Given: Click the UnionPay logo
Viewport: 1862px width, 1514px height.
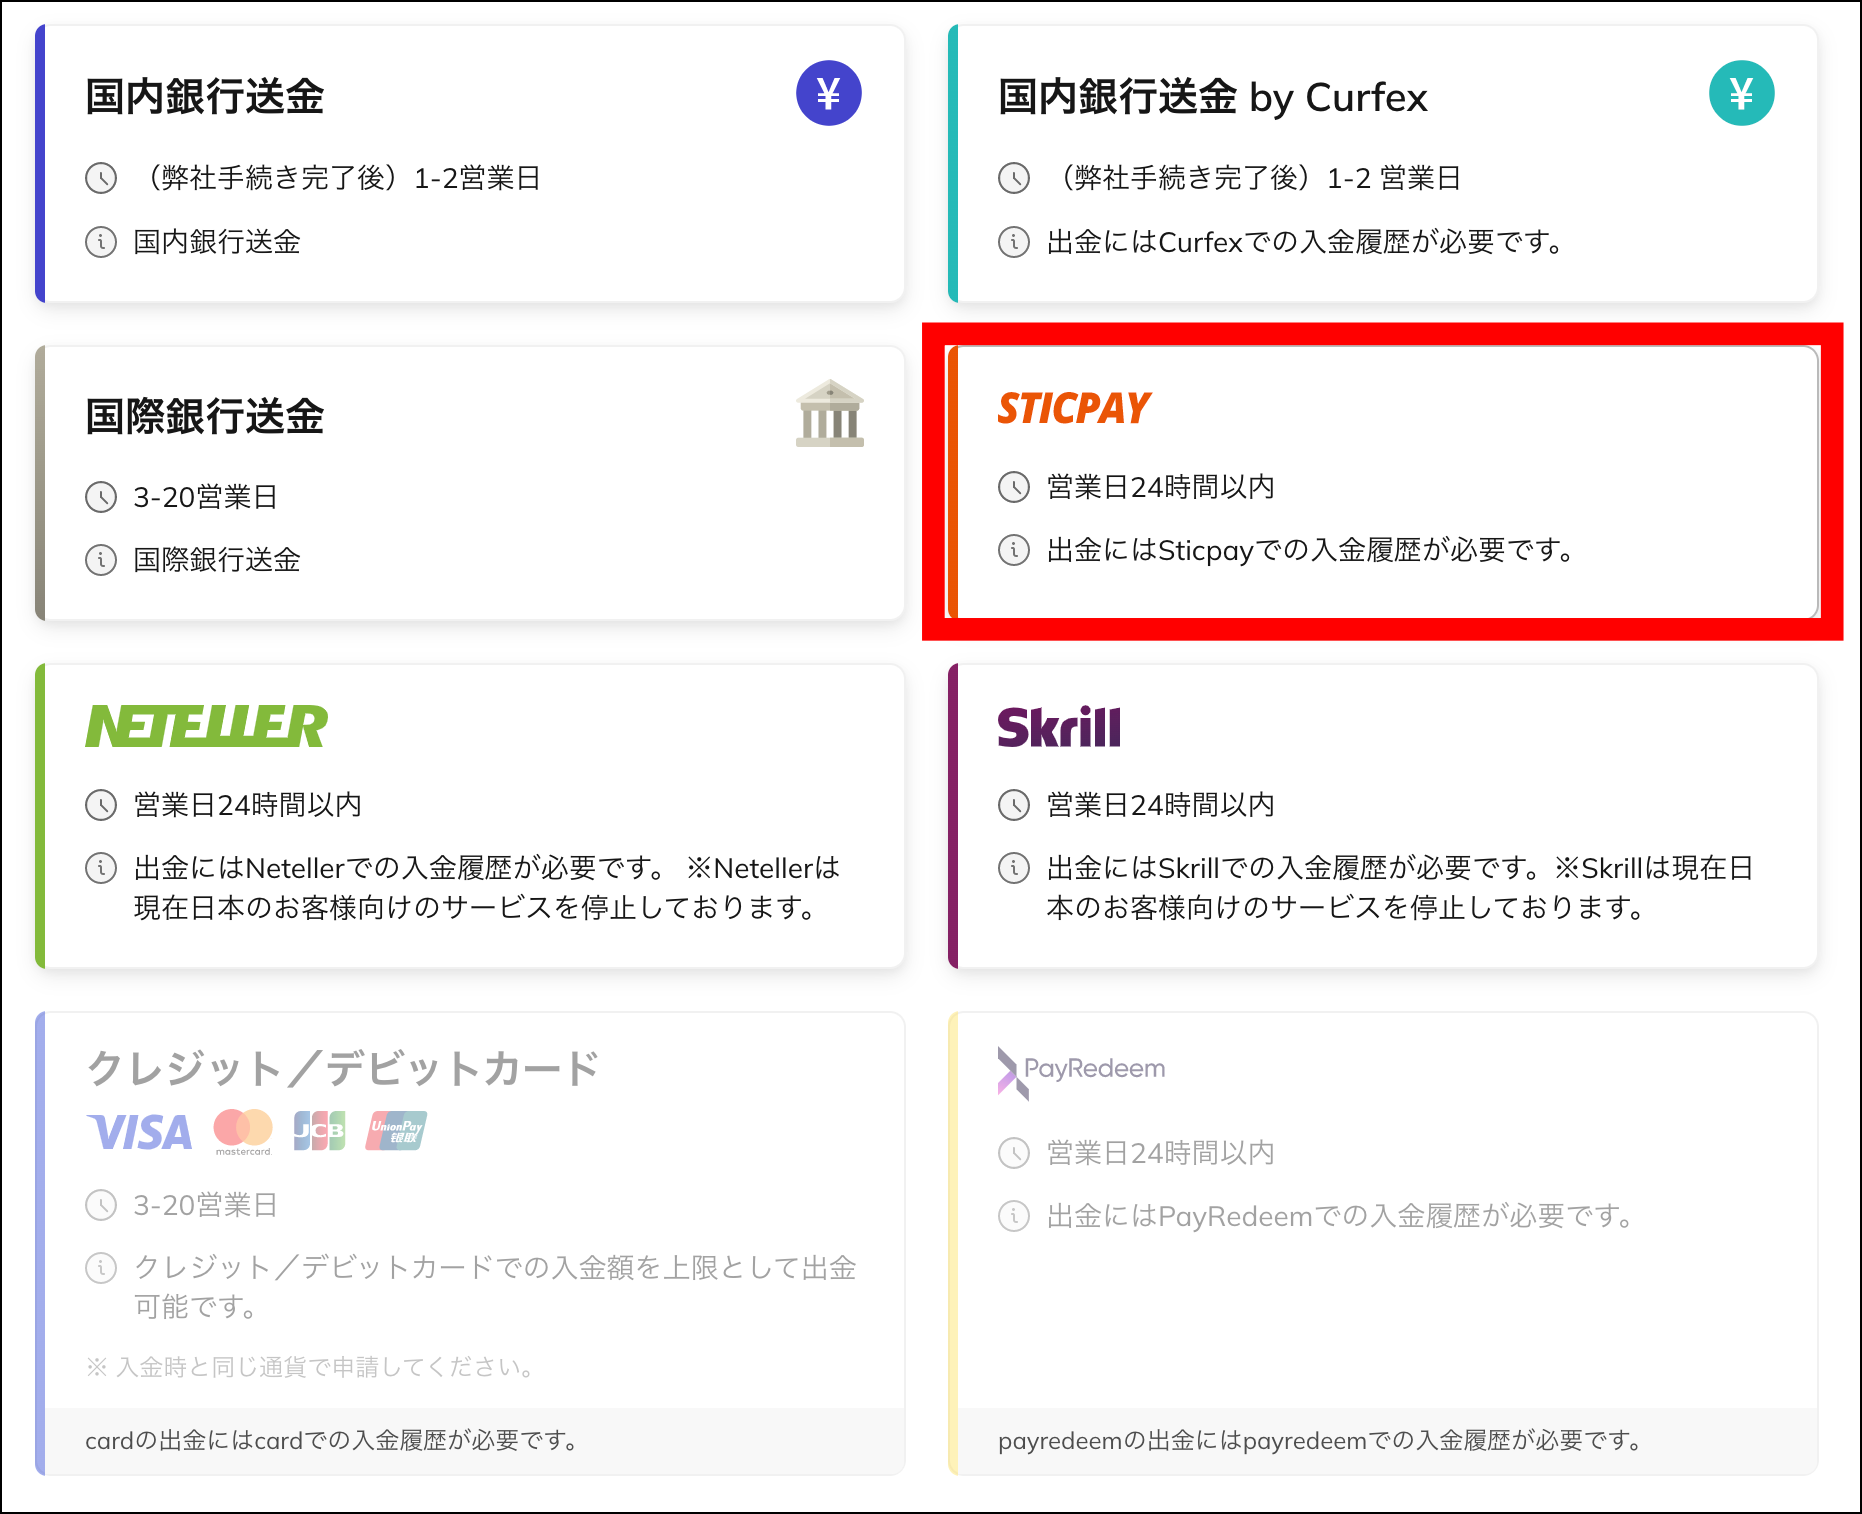Looking at the screenshot, I should [395, 1129].
